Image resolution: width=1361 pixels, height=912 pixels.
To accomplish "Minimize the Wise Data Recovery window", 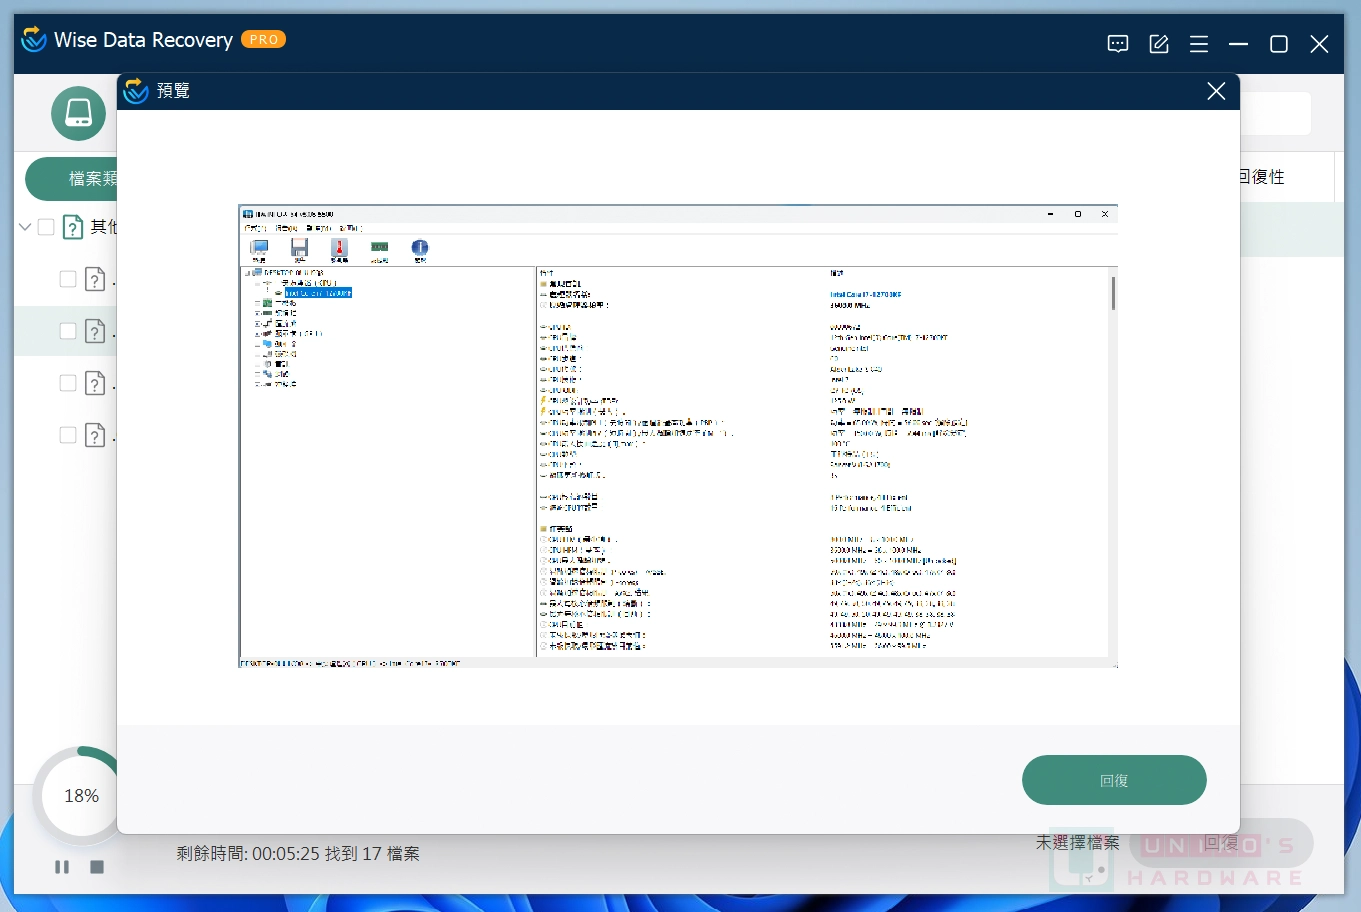I will (x=1239, y=44).
